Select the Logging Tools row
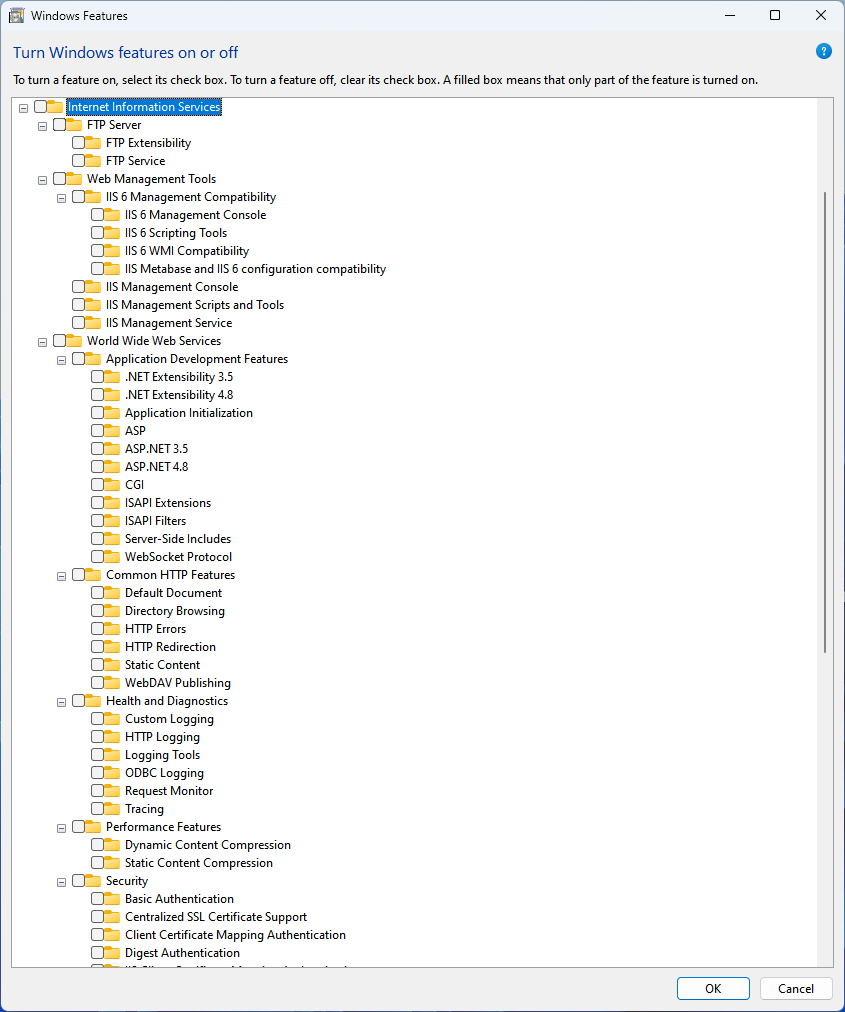 162,754
